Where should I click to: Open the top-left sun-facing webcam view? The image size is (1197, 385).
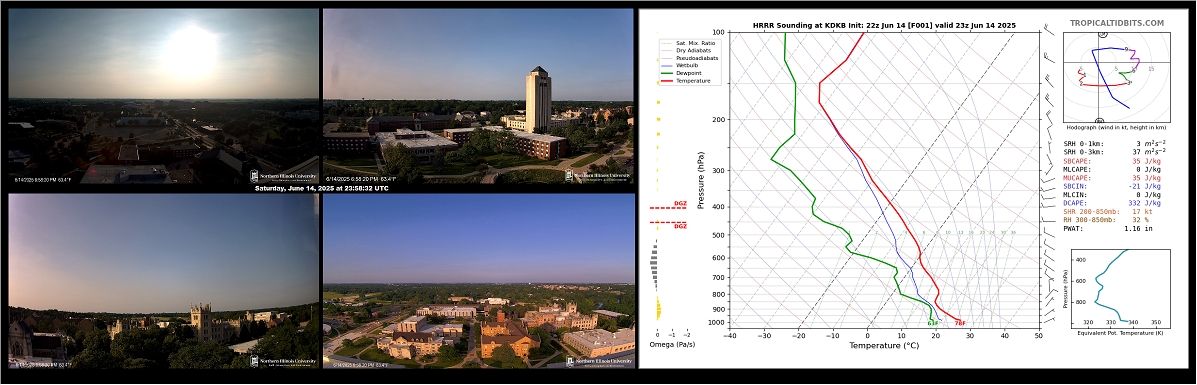point(163,96)
